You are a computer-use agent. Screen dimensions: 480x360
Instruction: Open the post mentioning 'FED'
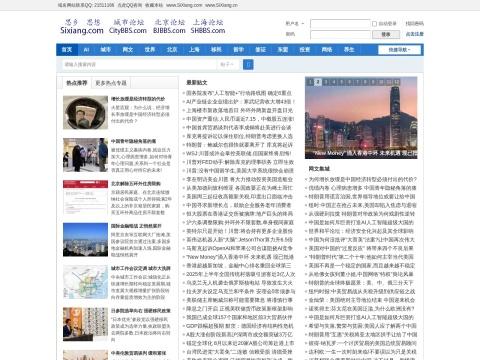(240, 162)
